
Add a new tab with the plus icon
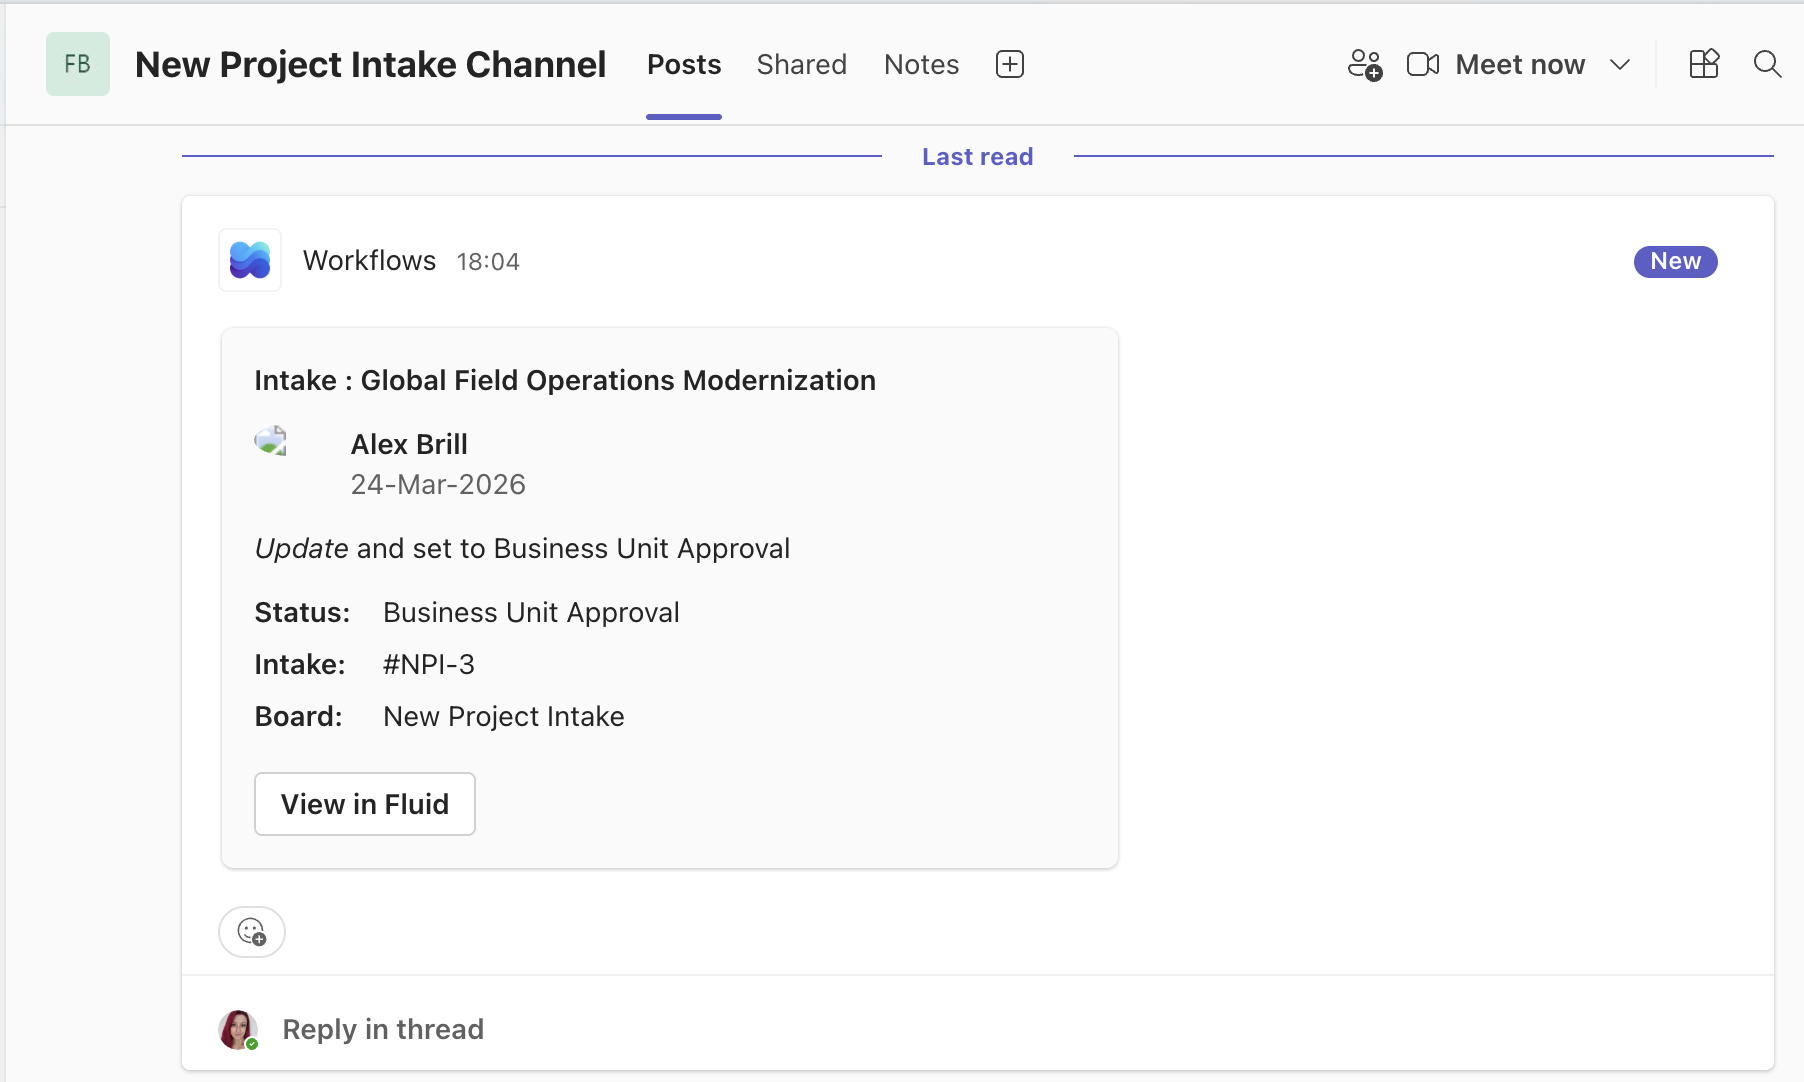pyautogui.click(x=1010, y=64)
